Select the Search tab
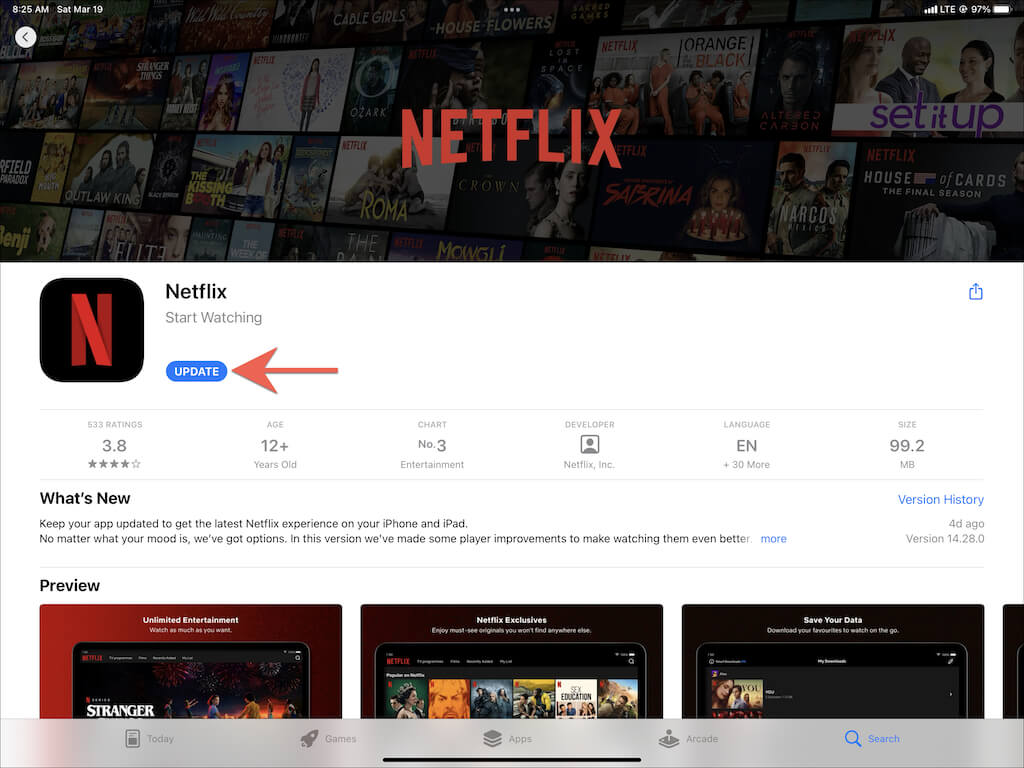Viewport: 1024px width, 768px height. (872, 739)
